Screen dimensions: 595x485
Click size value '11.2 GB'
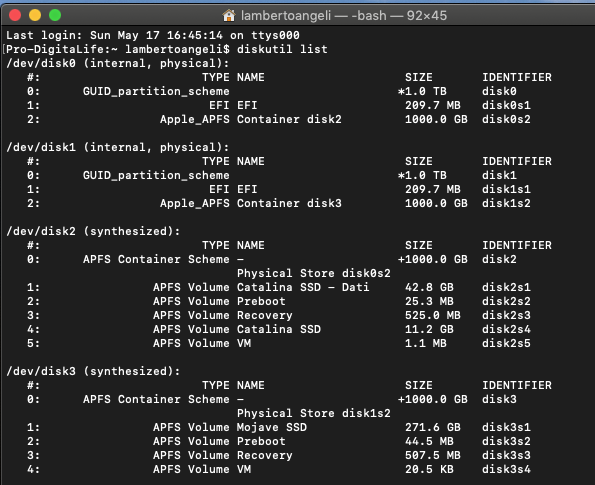tap(429, 329)
